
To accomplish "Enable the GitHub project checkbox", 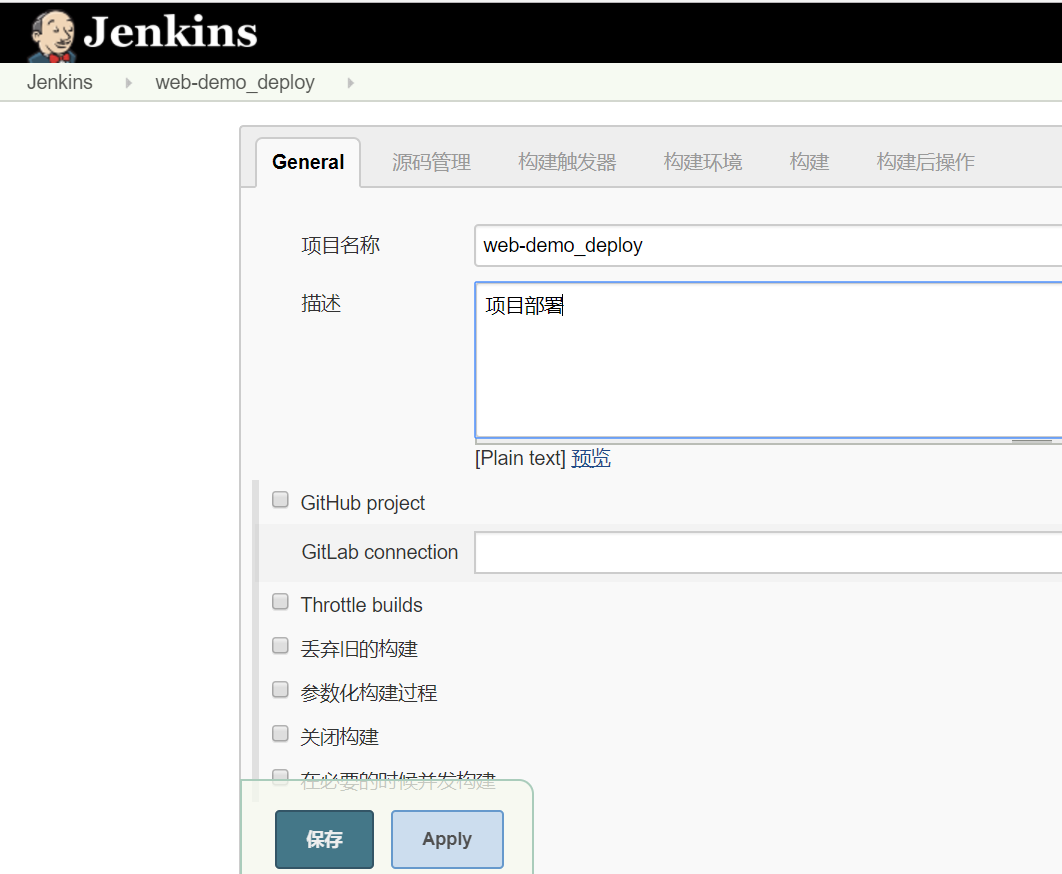I will coord(281,500).
